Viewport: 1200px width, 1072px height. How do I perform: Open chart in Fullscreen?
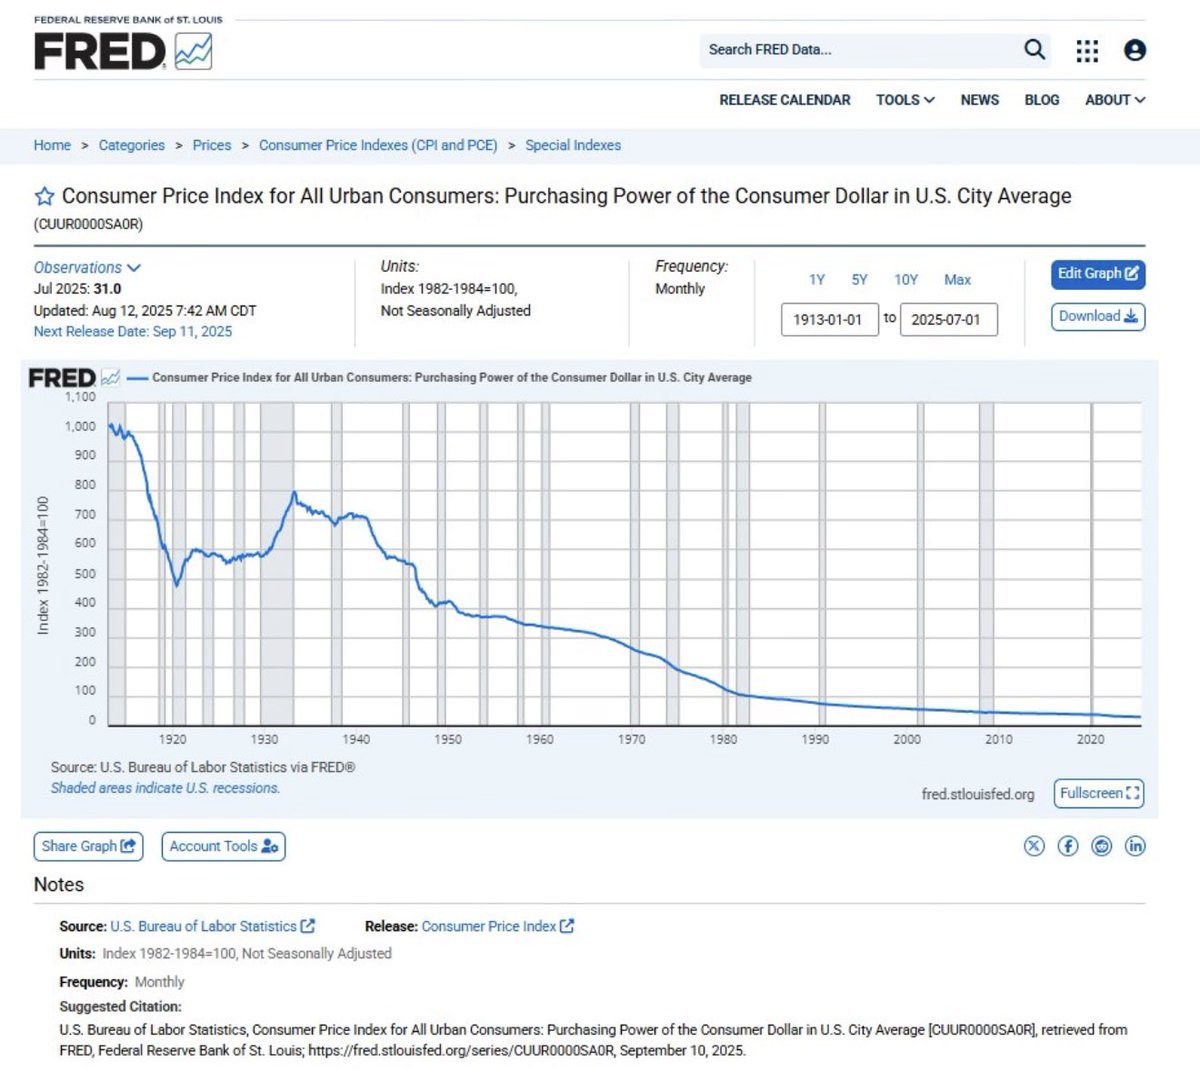point(1099,793)
